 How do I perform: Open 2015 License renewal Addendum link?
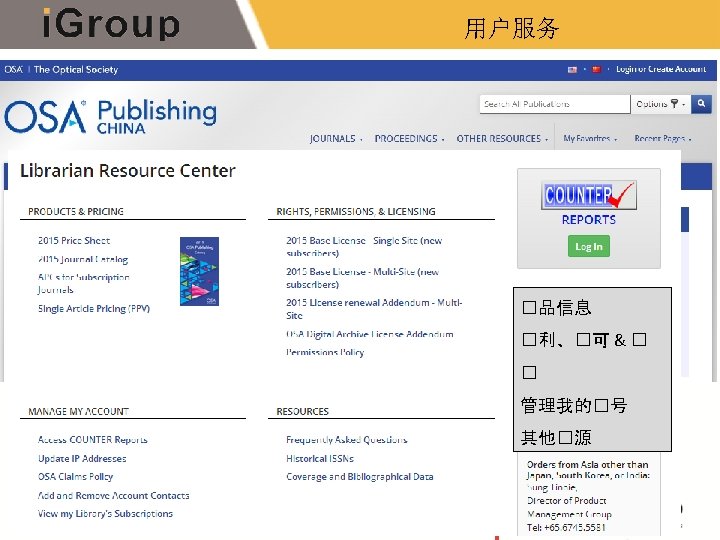point(374,309)
